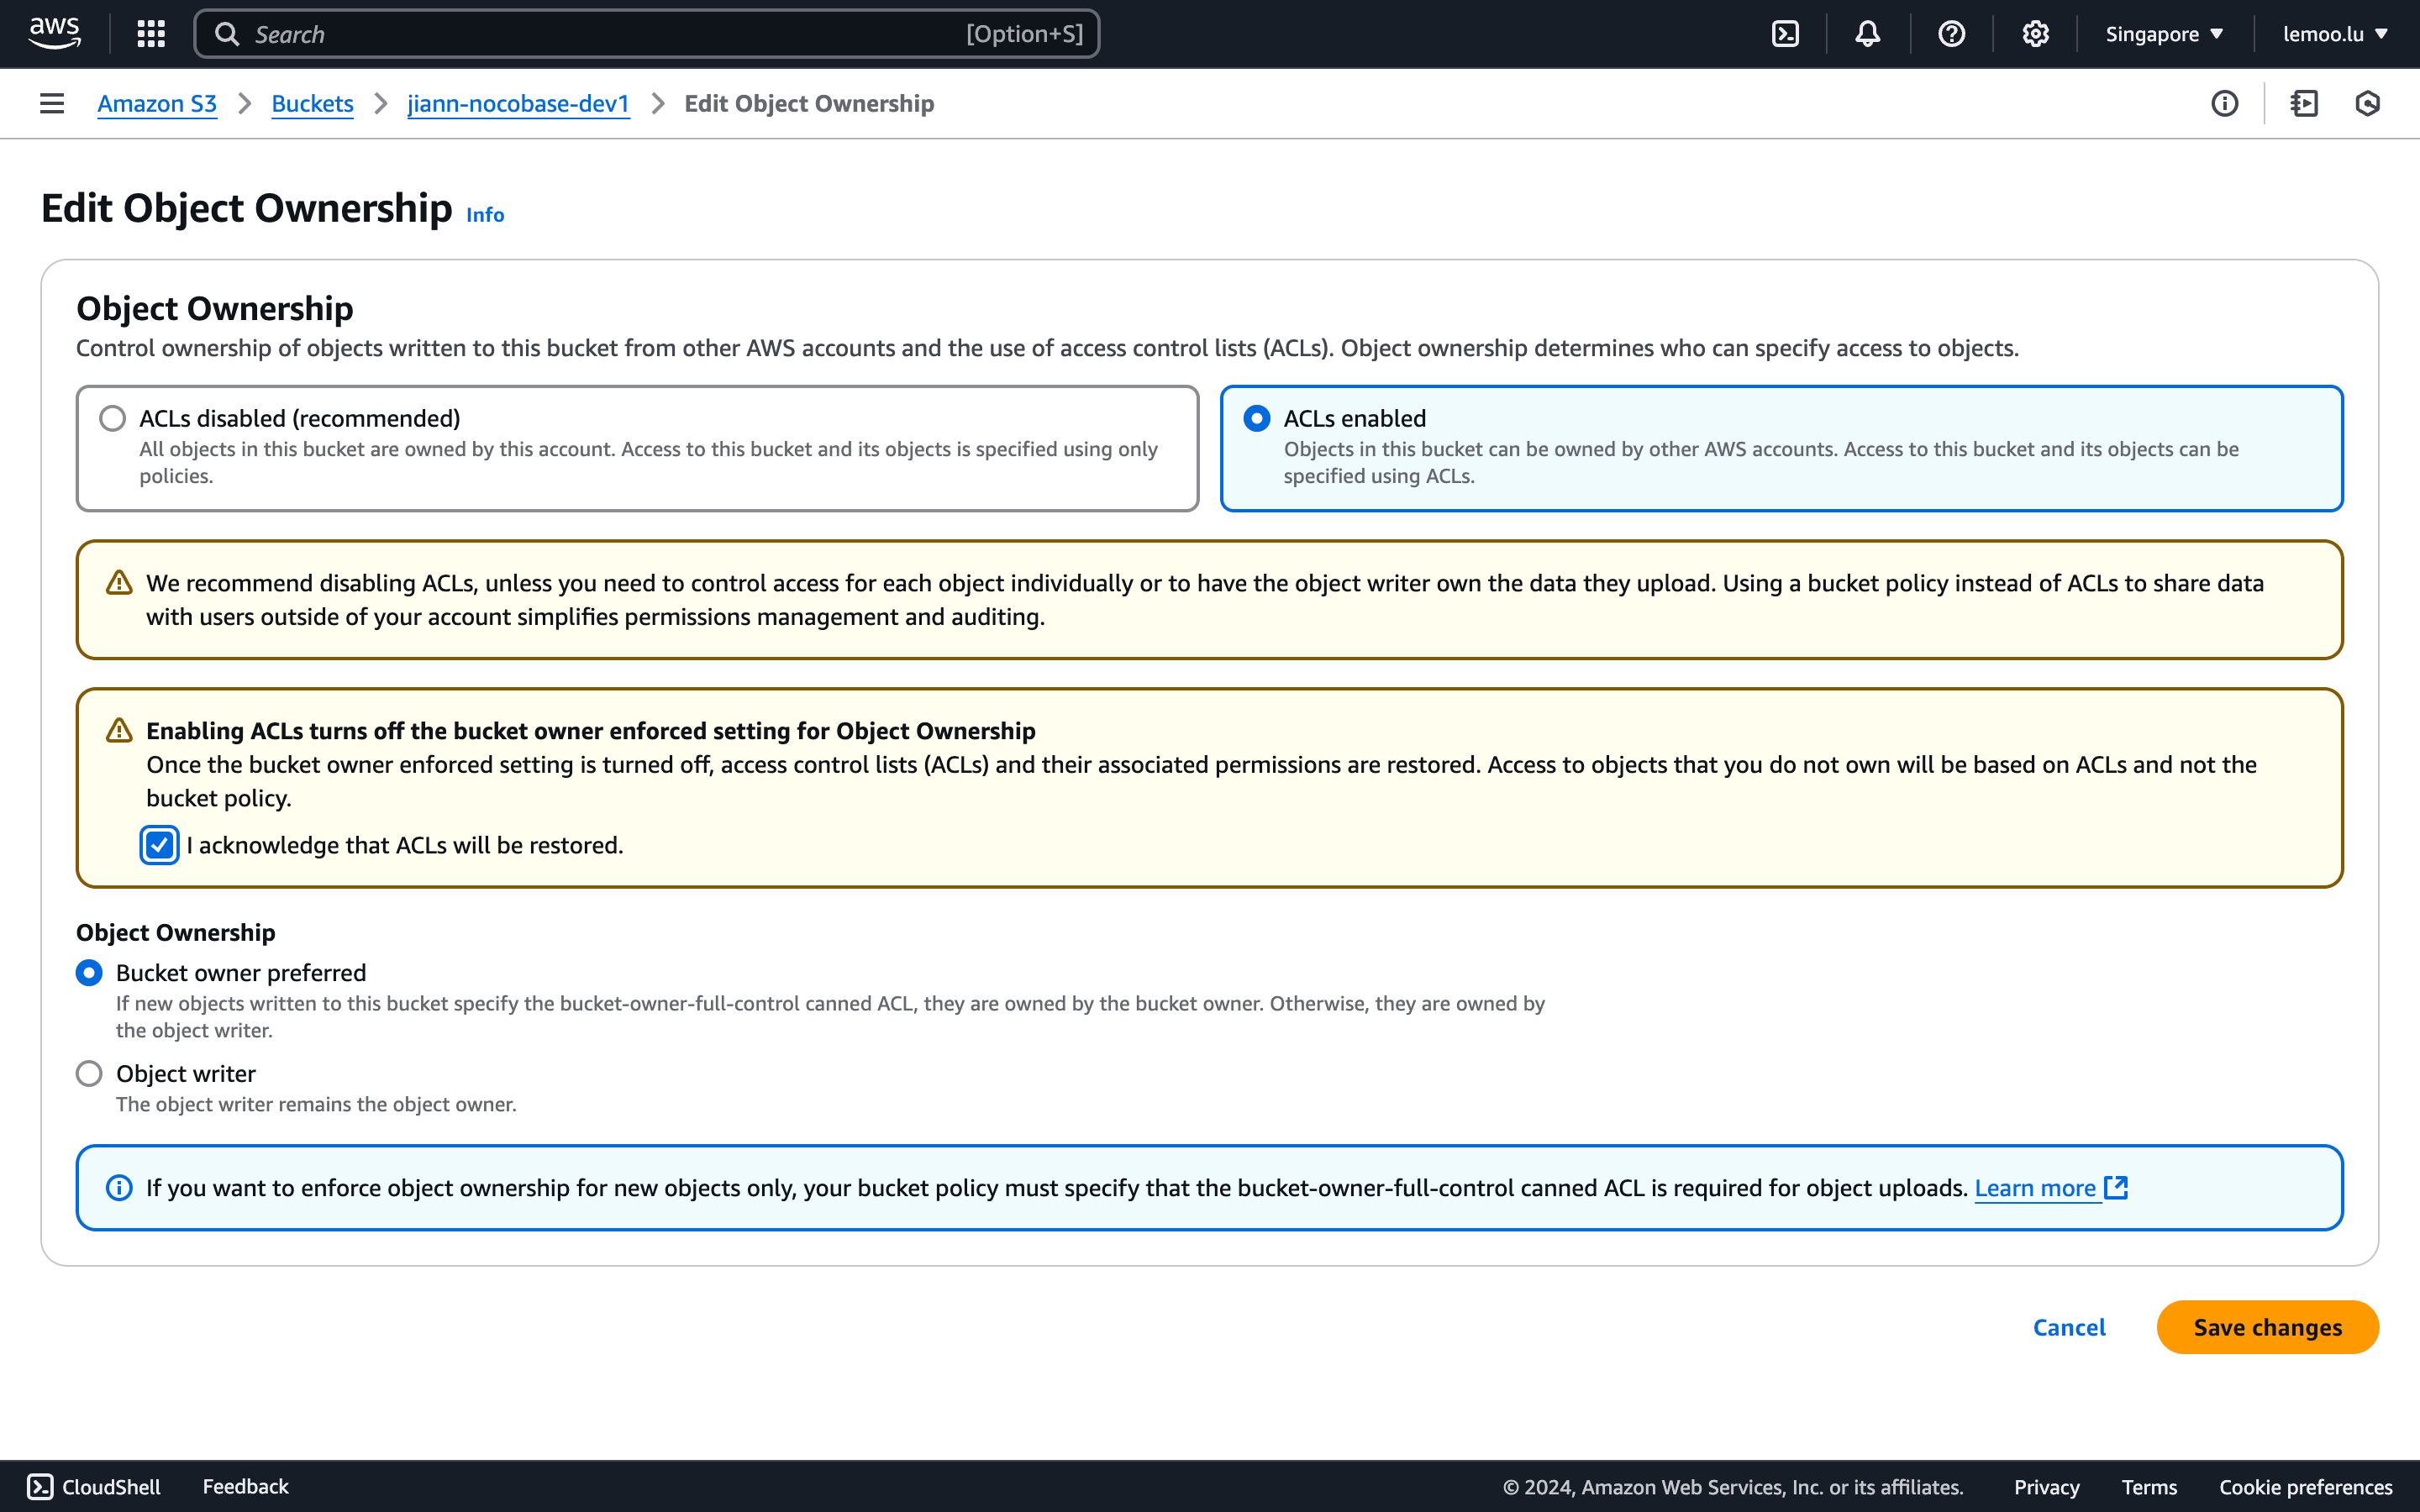This screenshot has height=1512, width=2420.
Task: Toggle the hamburger side navigation menu
Action: pos(52,103)
